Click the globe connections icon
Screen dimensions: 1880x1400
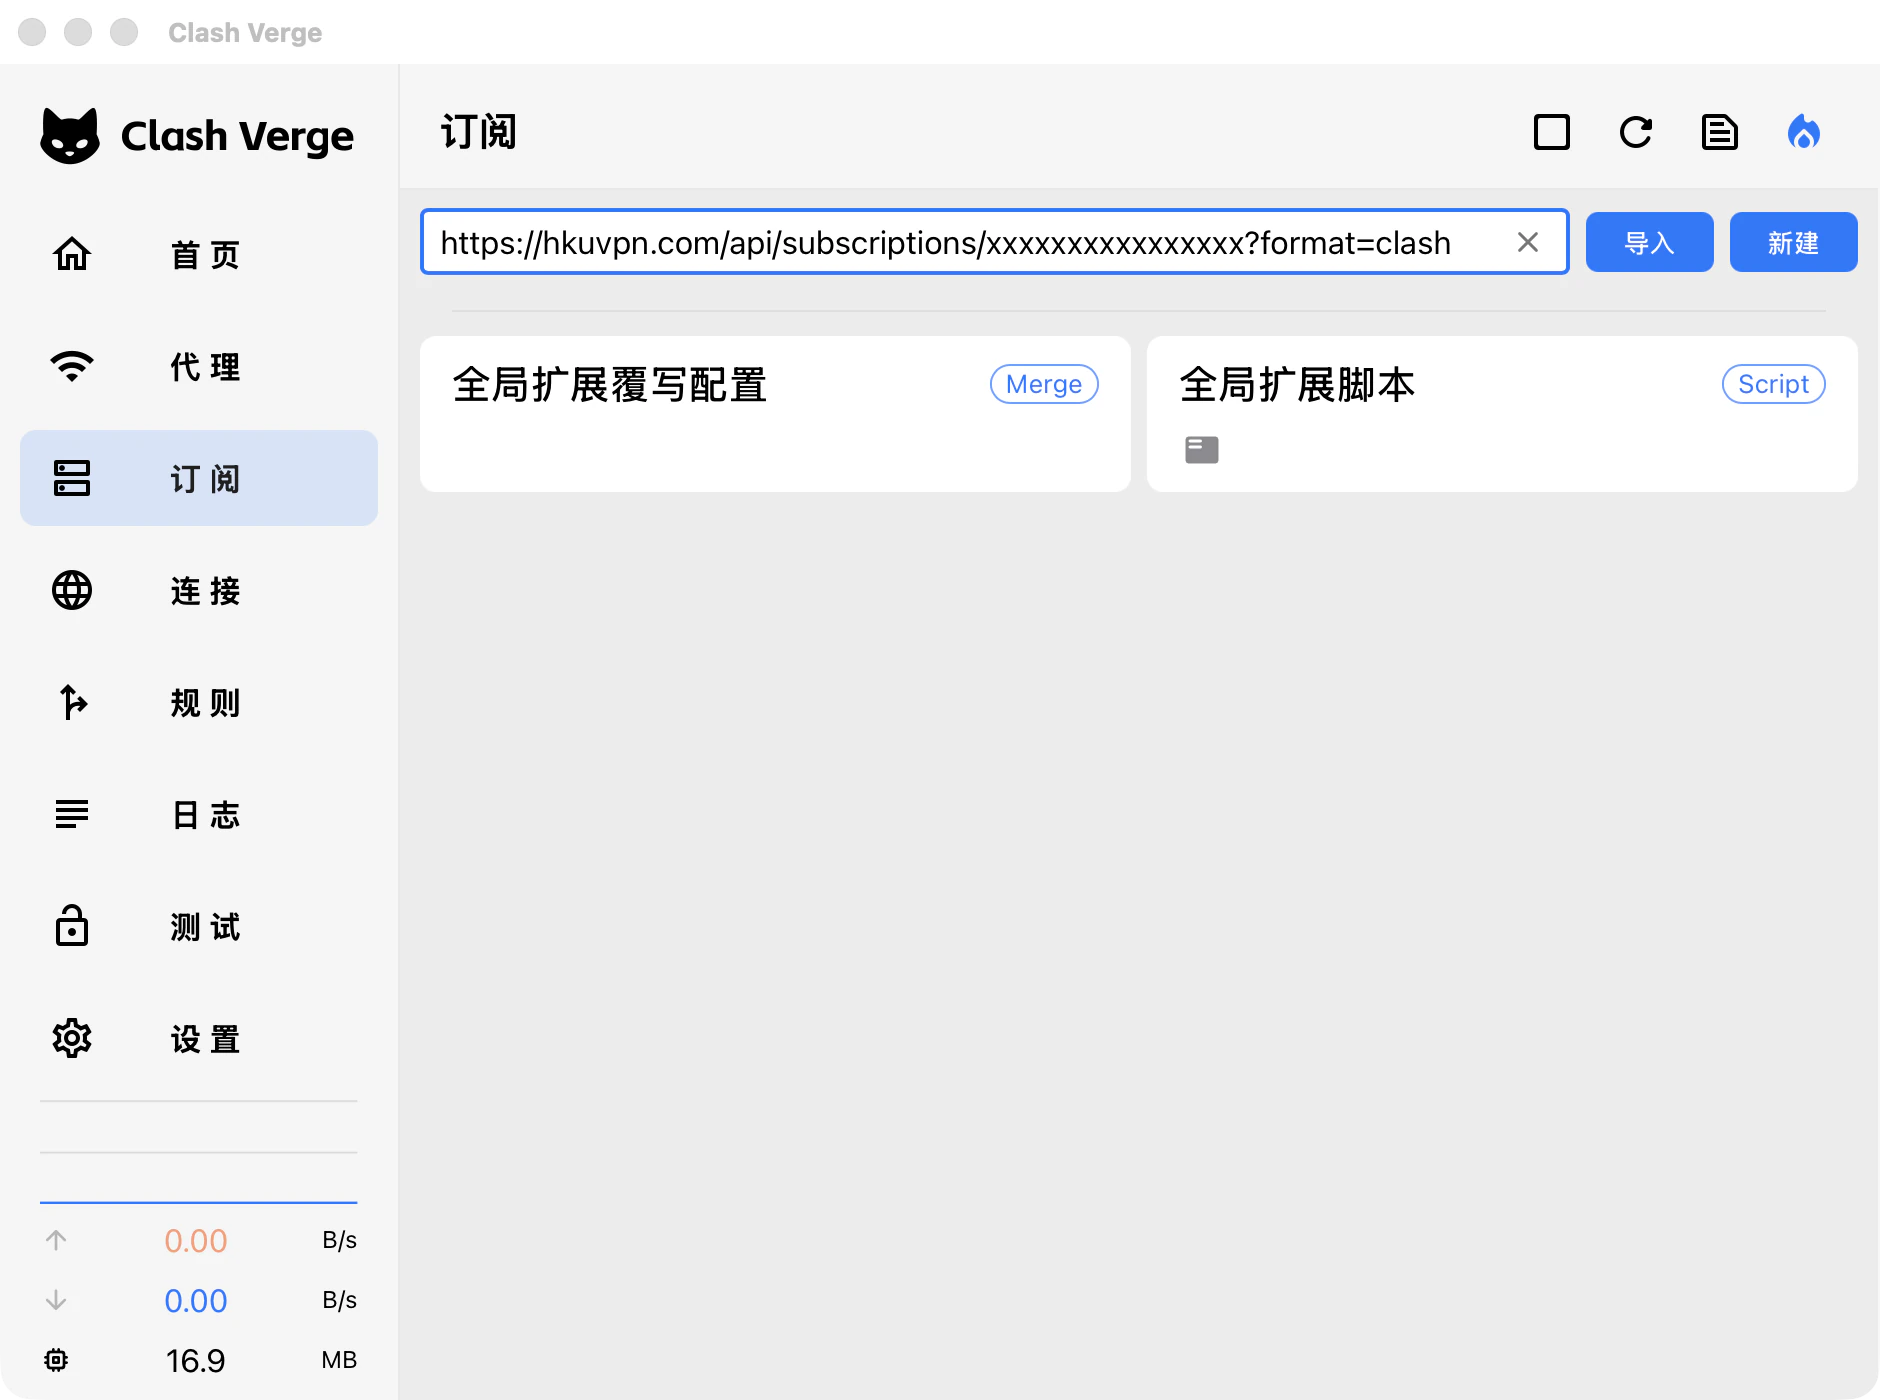point(72,590)
